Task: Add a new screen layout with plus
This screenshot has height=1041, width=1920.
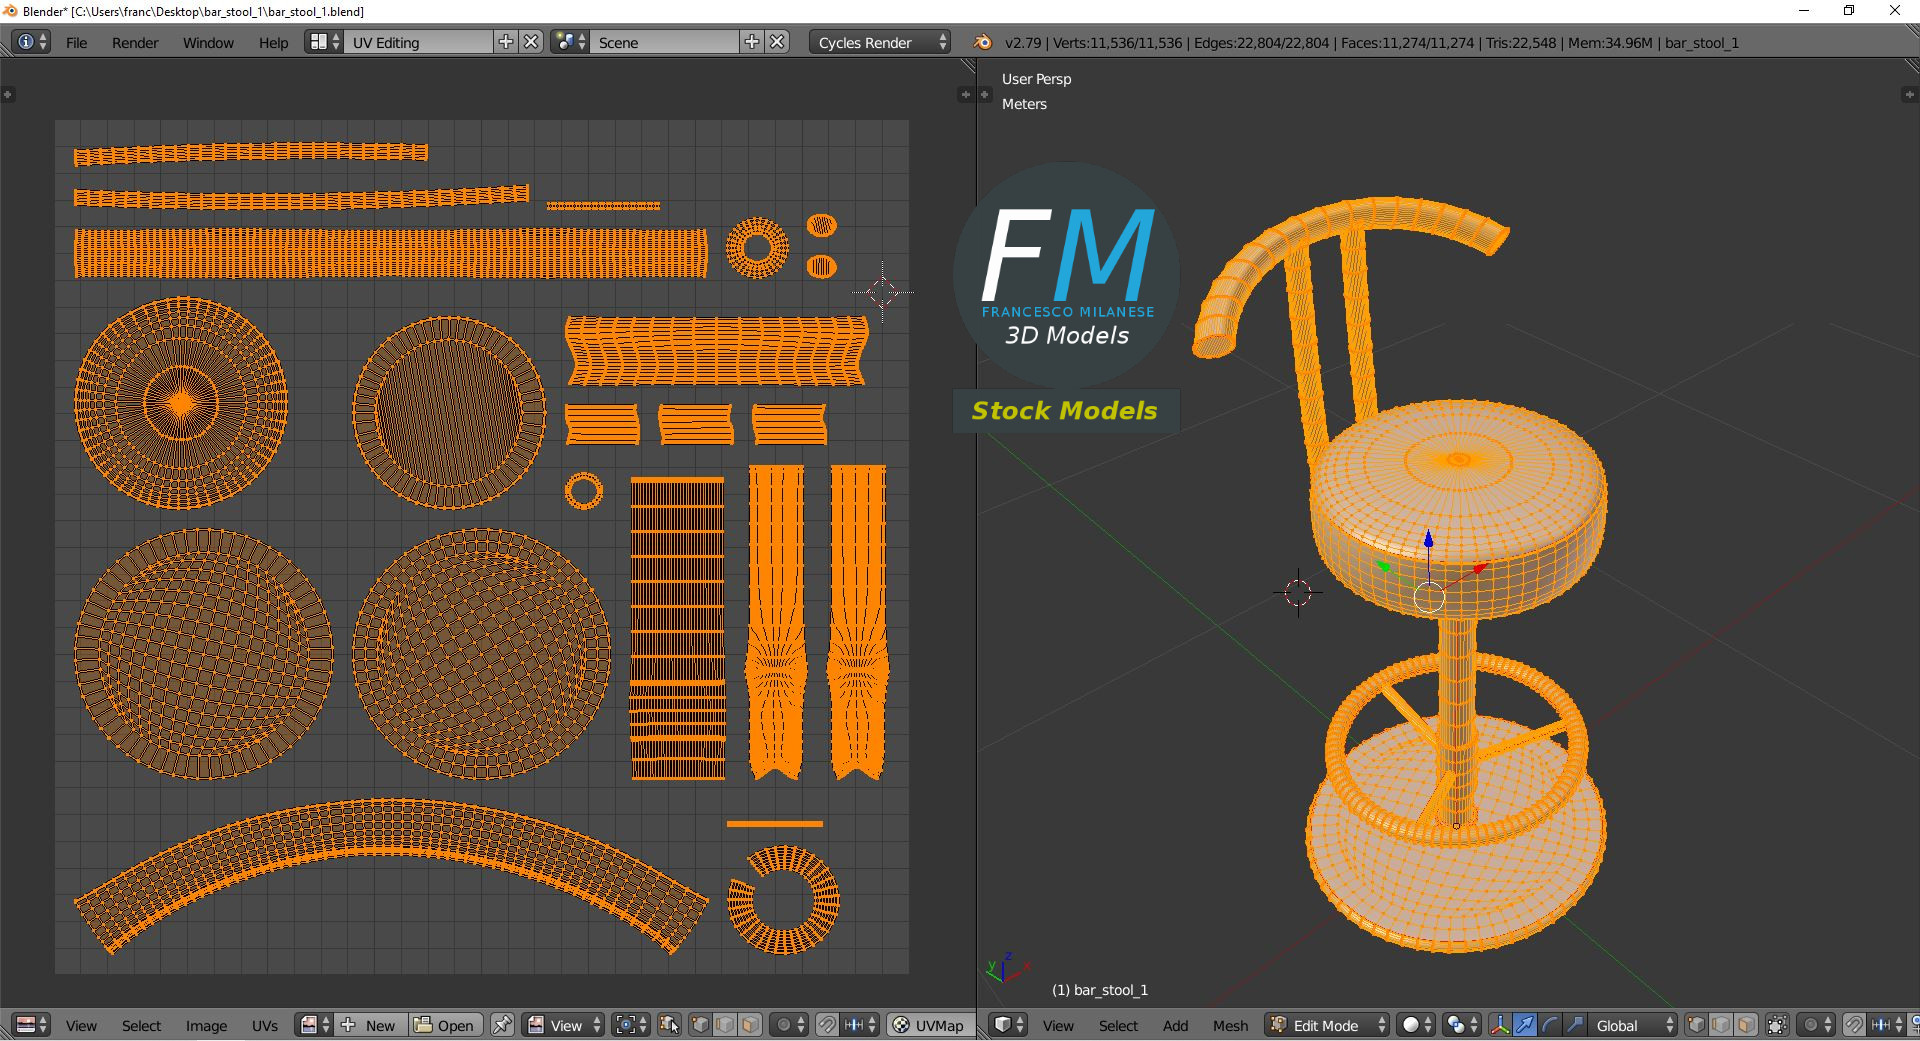Action: point(506,42)
